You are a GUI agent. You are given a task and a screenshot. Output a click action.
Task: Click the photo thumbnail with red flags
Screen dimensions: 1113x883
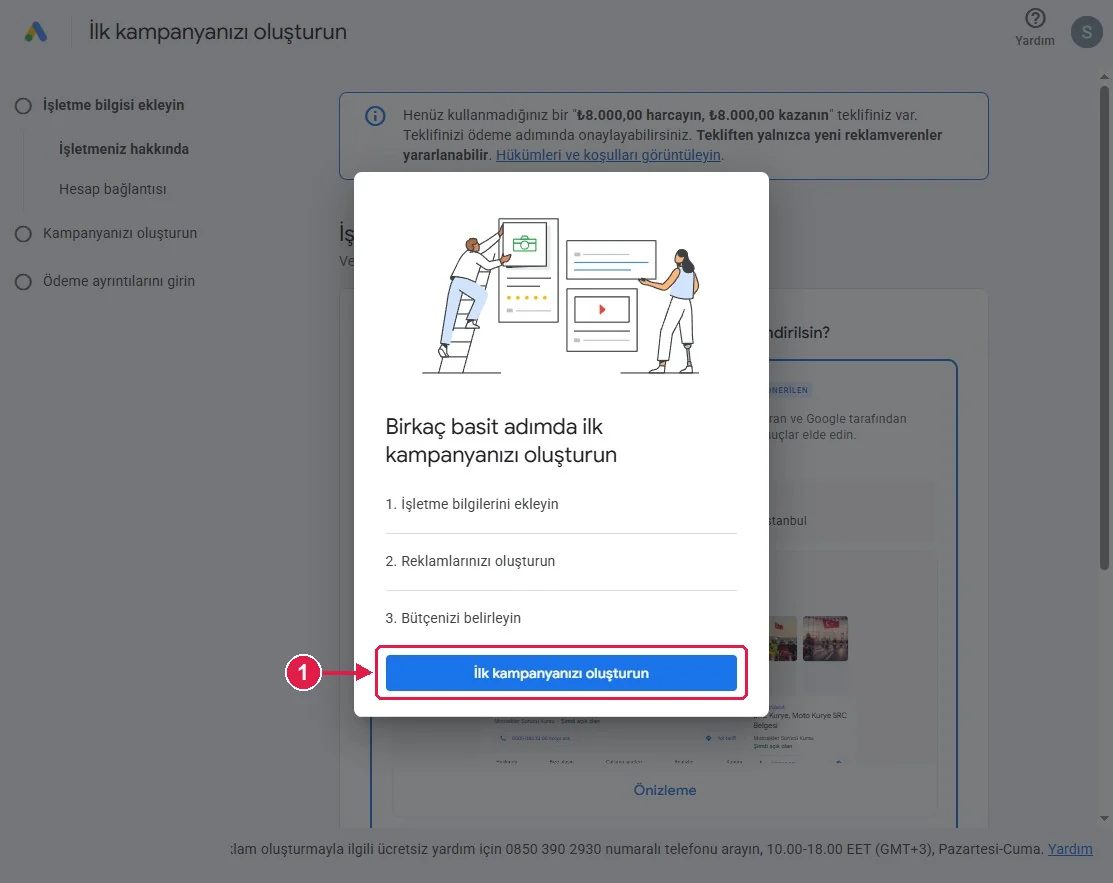coord(825,638)
